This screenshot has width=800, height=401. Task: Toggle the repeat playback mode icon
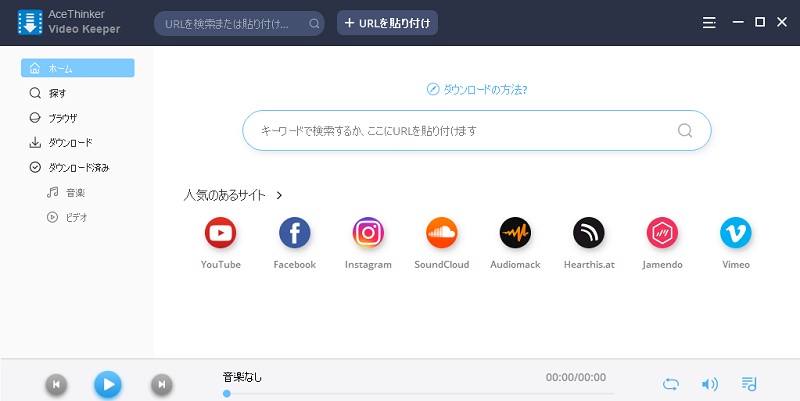click(x=670, y=384)
